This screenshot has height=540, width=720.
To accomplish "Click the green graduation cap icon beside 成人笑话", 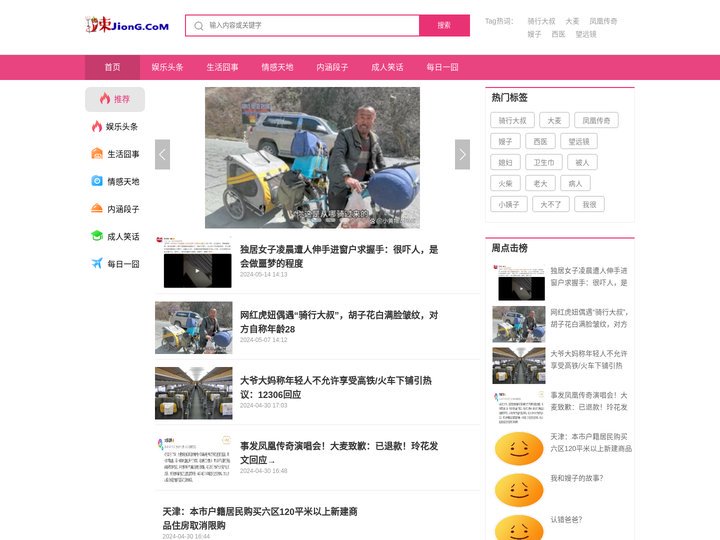I will [x=96, y=236].
